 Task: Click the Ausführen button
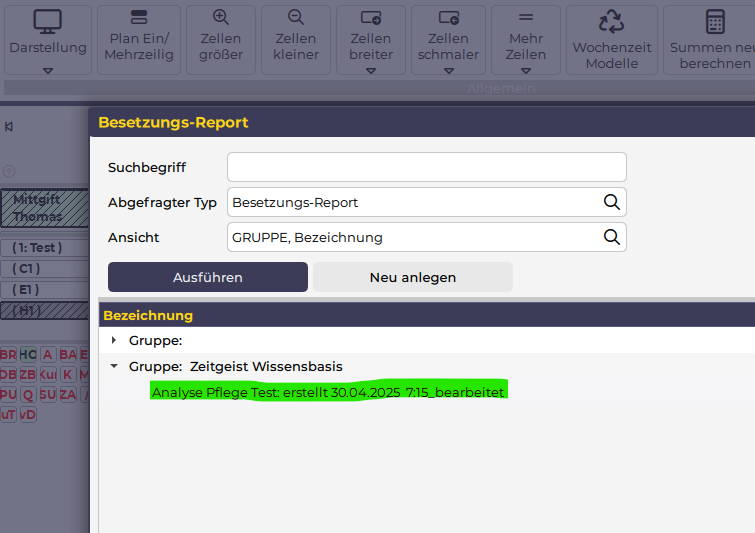click(x=207, y=277)
